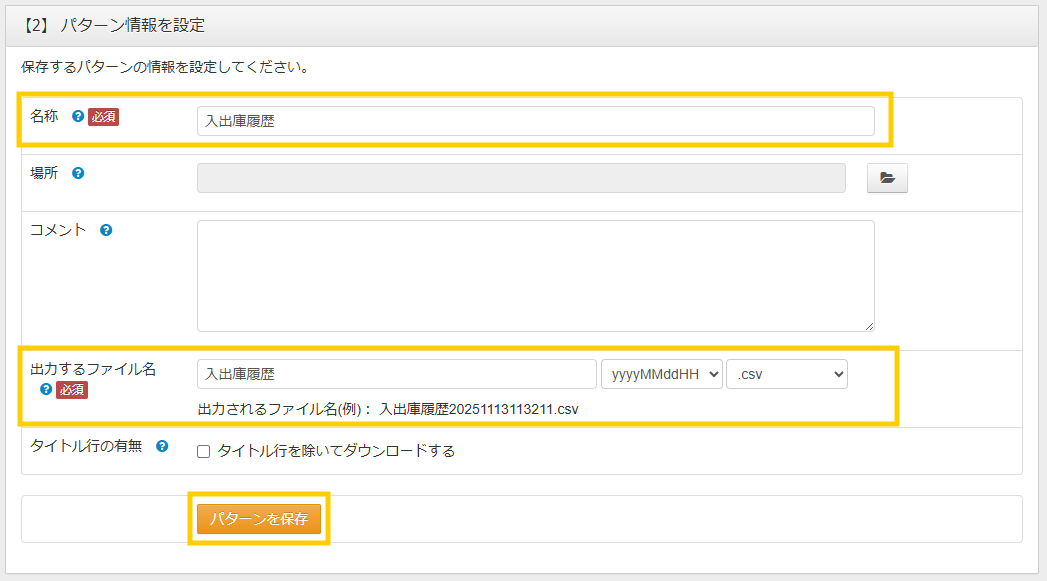Screen dimensions: 1047x581
Task: Click the help icon under 出力するファイル名
Action: [46, 390]
